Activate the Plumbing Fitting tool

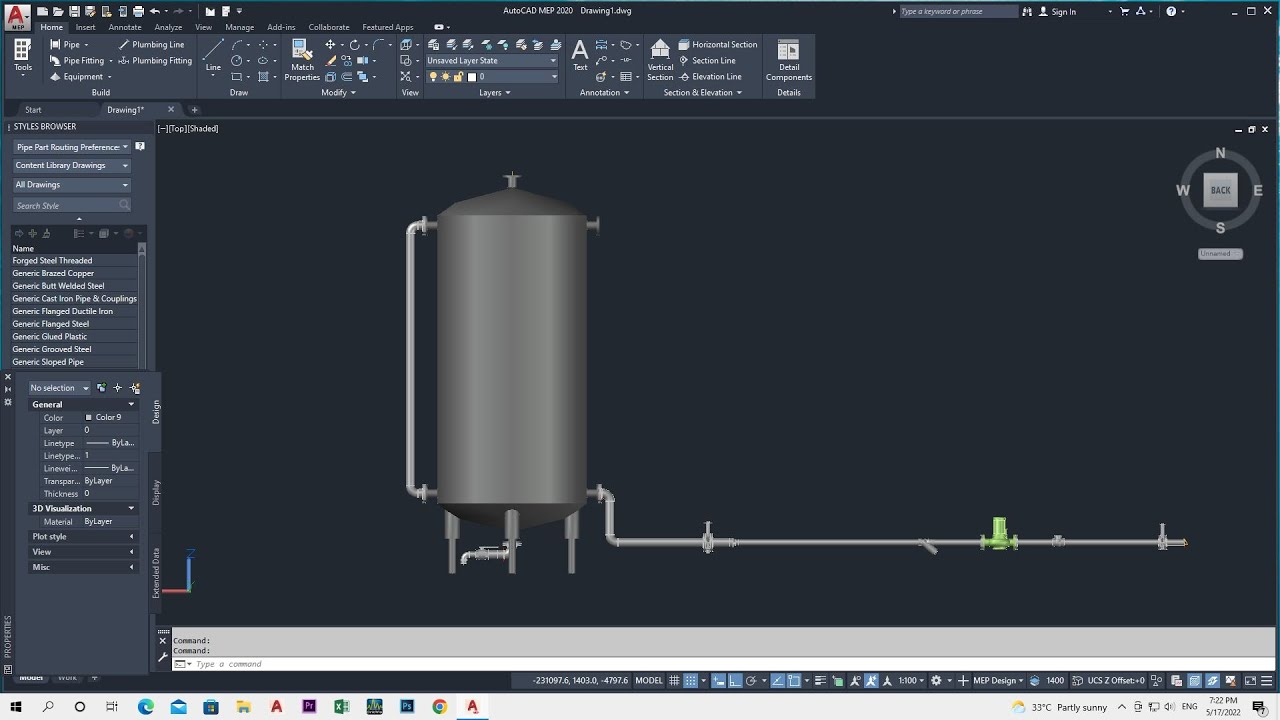[155, 61]
